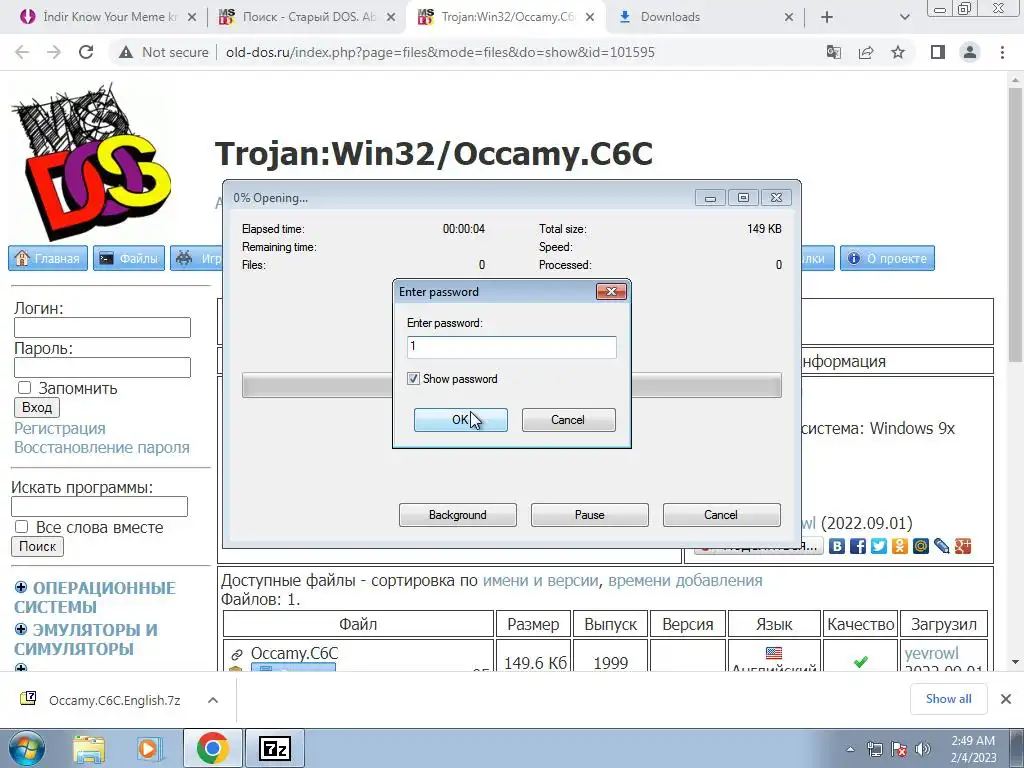This screenshot has width=1024, height=768.
Task: Open the tab search dropdown chevron
Action: (904, 17)
